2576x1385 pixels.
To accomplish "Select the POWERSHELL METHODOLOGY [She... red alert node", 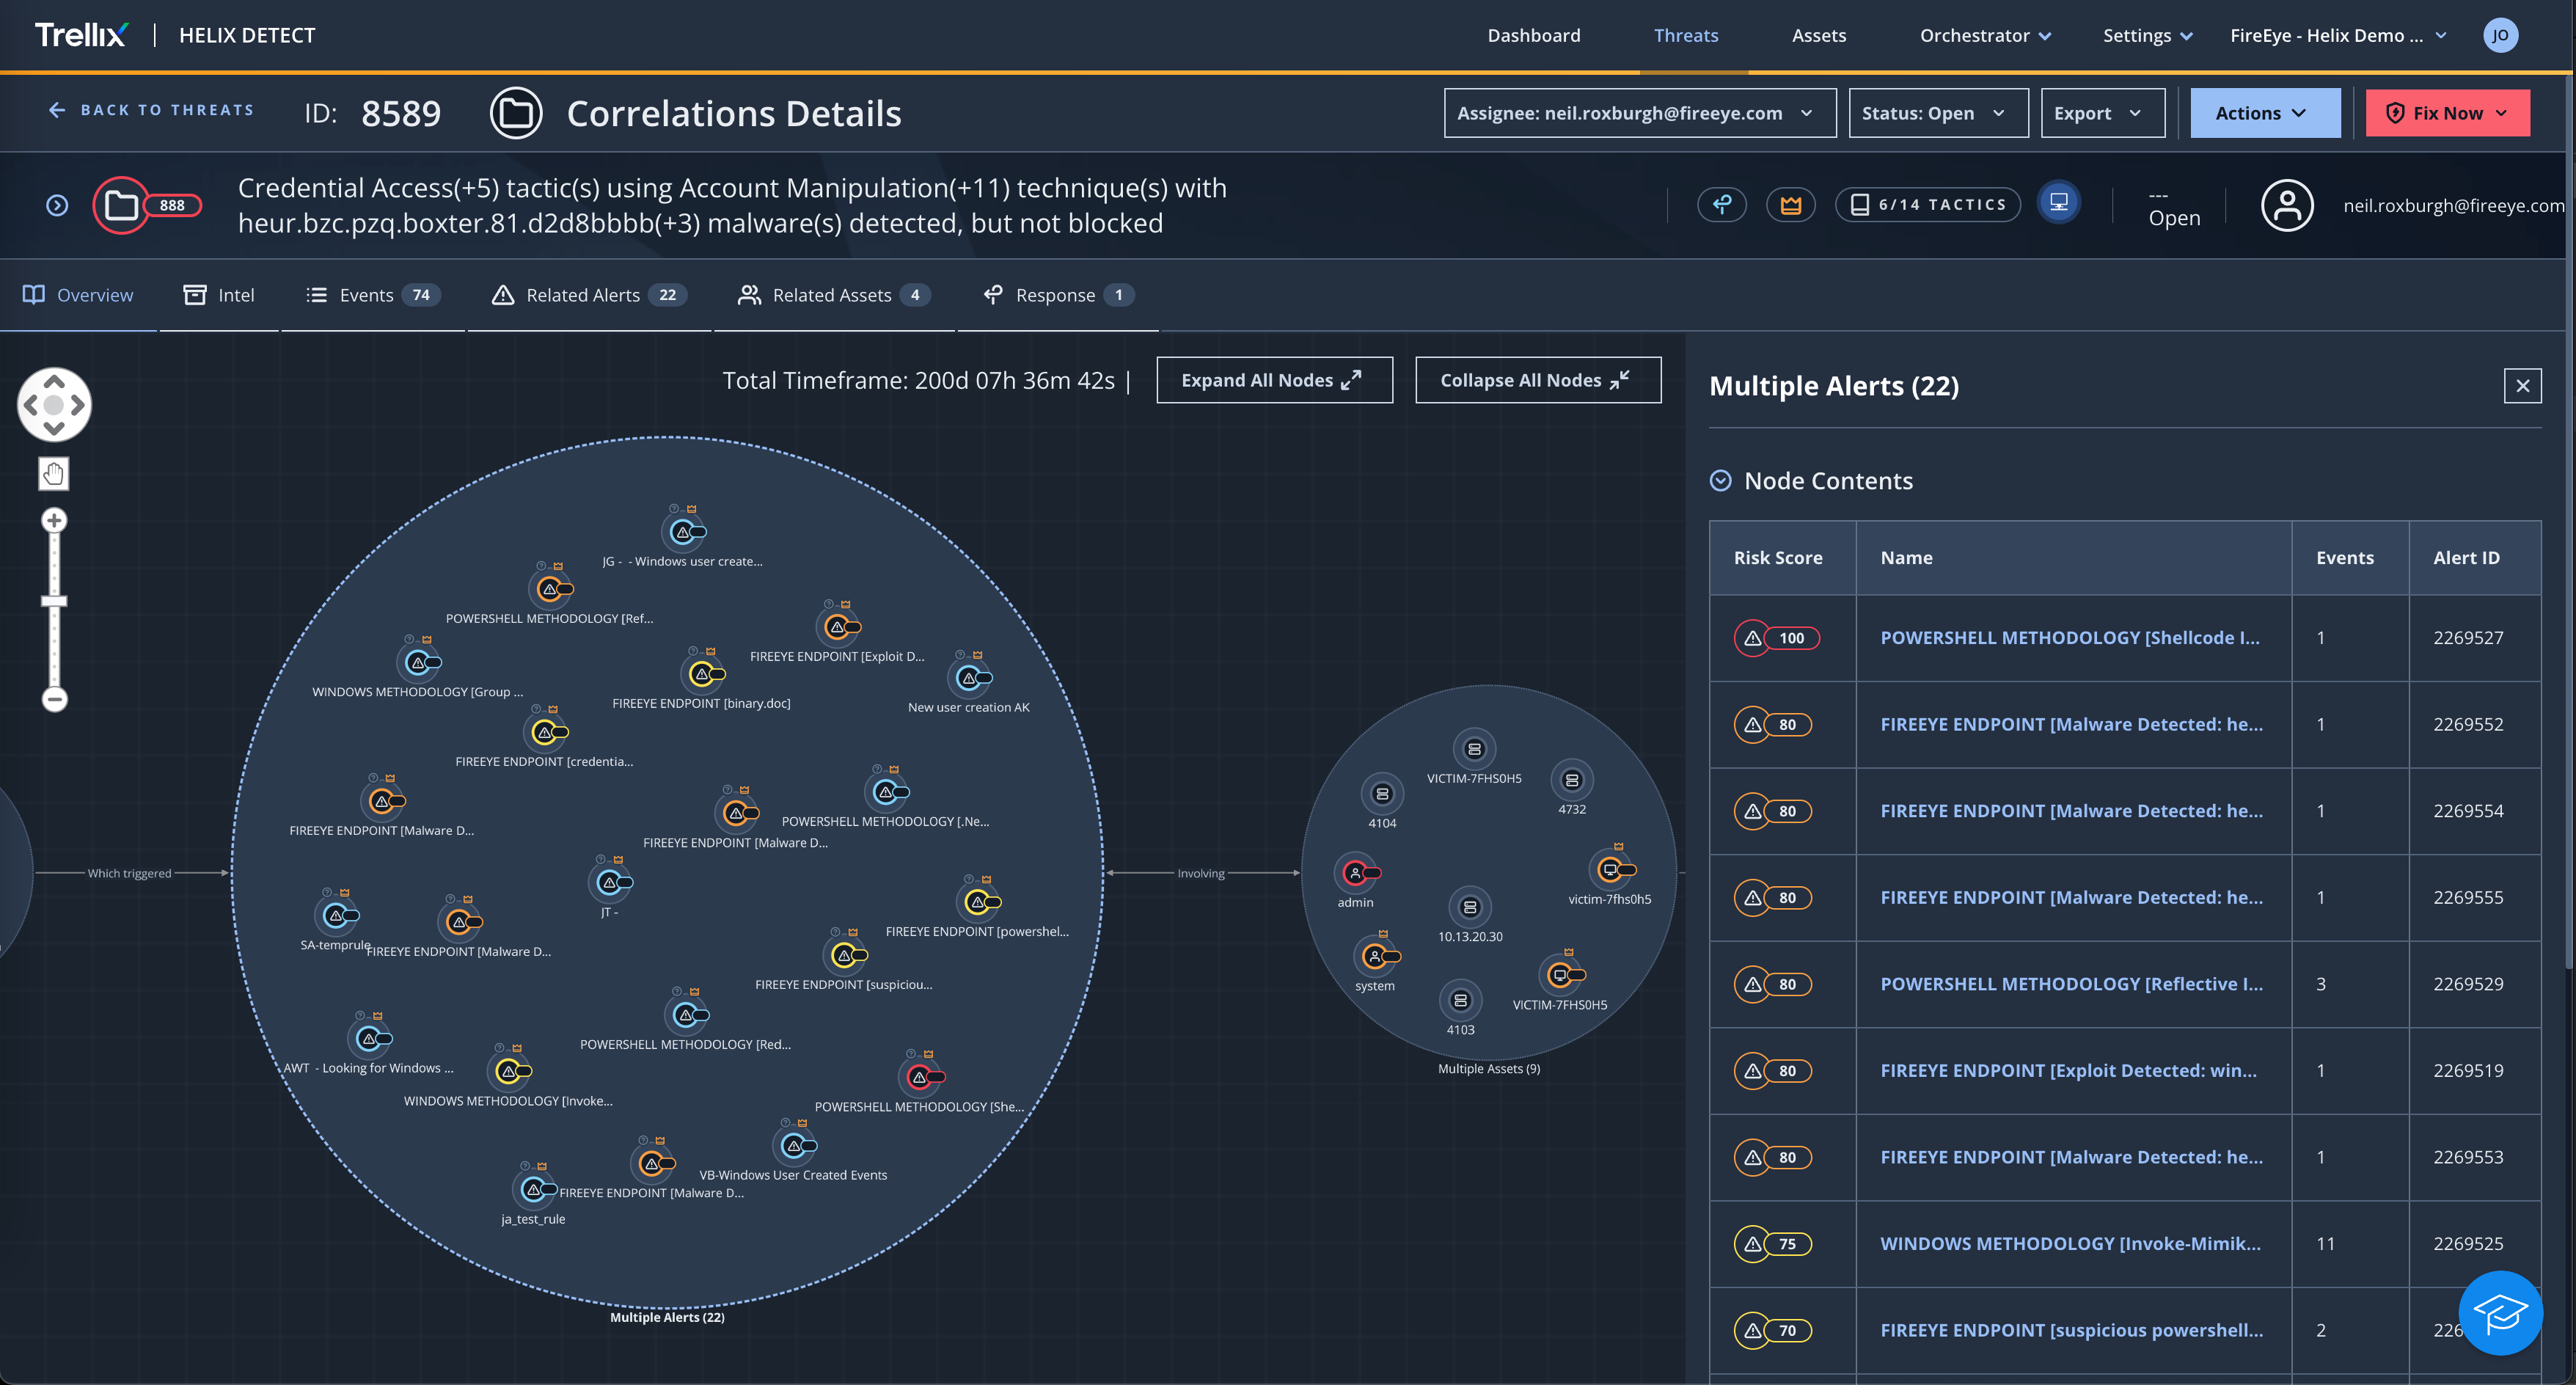I will pyautogui.click(x=919, y=1077).
